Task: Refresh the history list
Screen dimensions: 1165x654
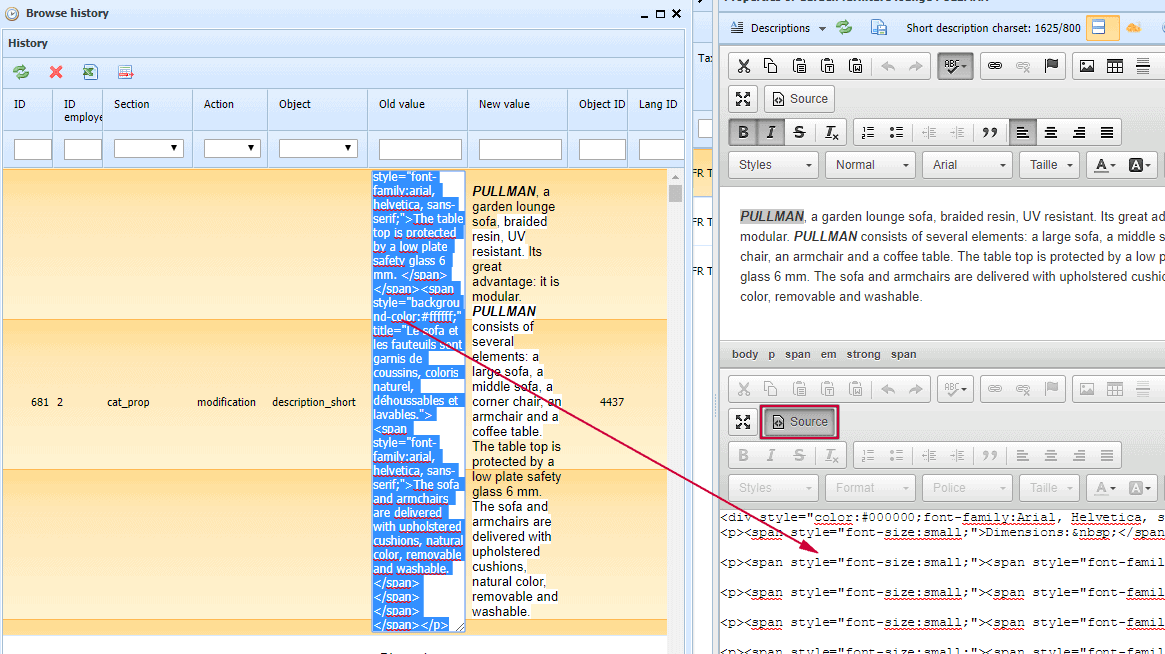Action: [x=21, y=72]
